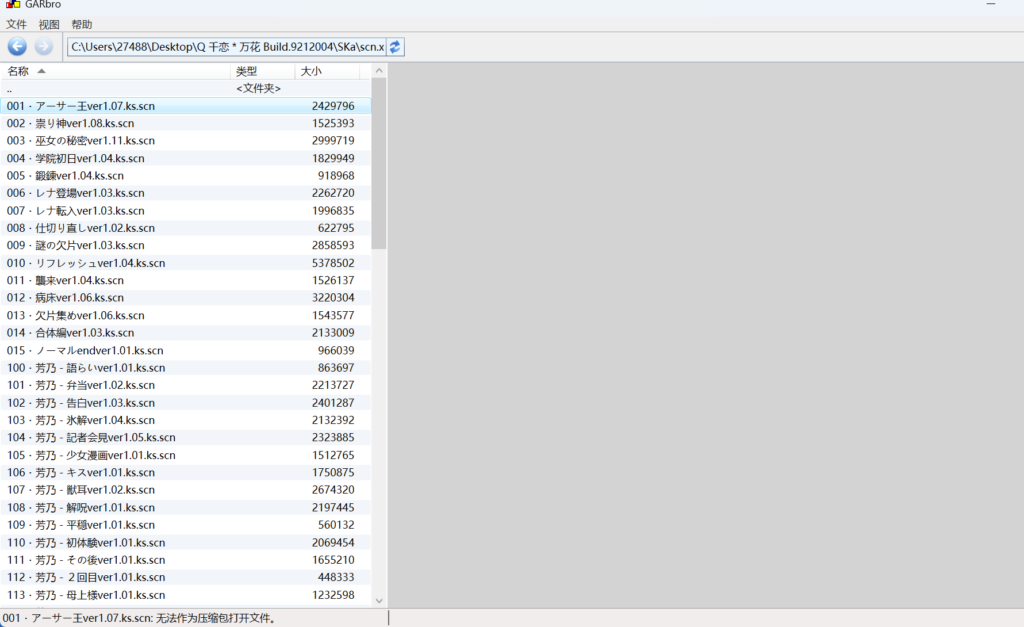Click the scroll down arrow of file list
The image size is (1024, 627).
click(x=379, y=600)
